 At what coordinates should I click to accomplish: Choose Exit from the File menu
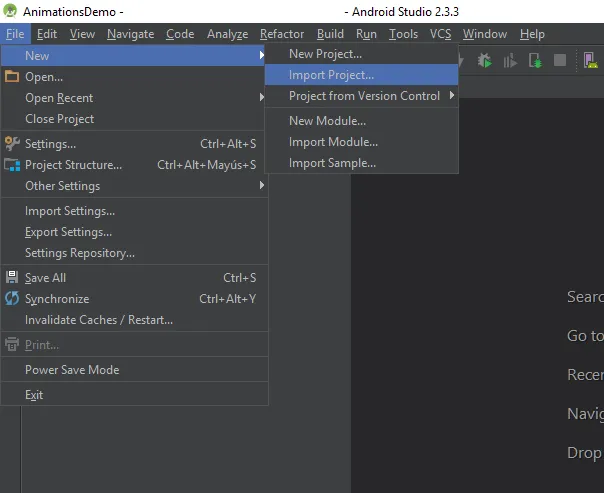(134, 395)
